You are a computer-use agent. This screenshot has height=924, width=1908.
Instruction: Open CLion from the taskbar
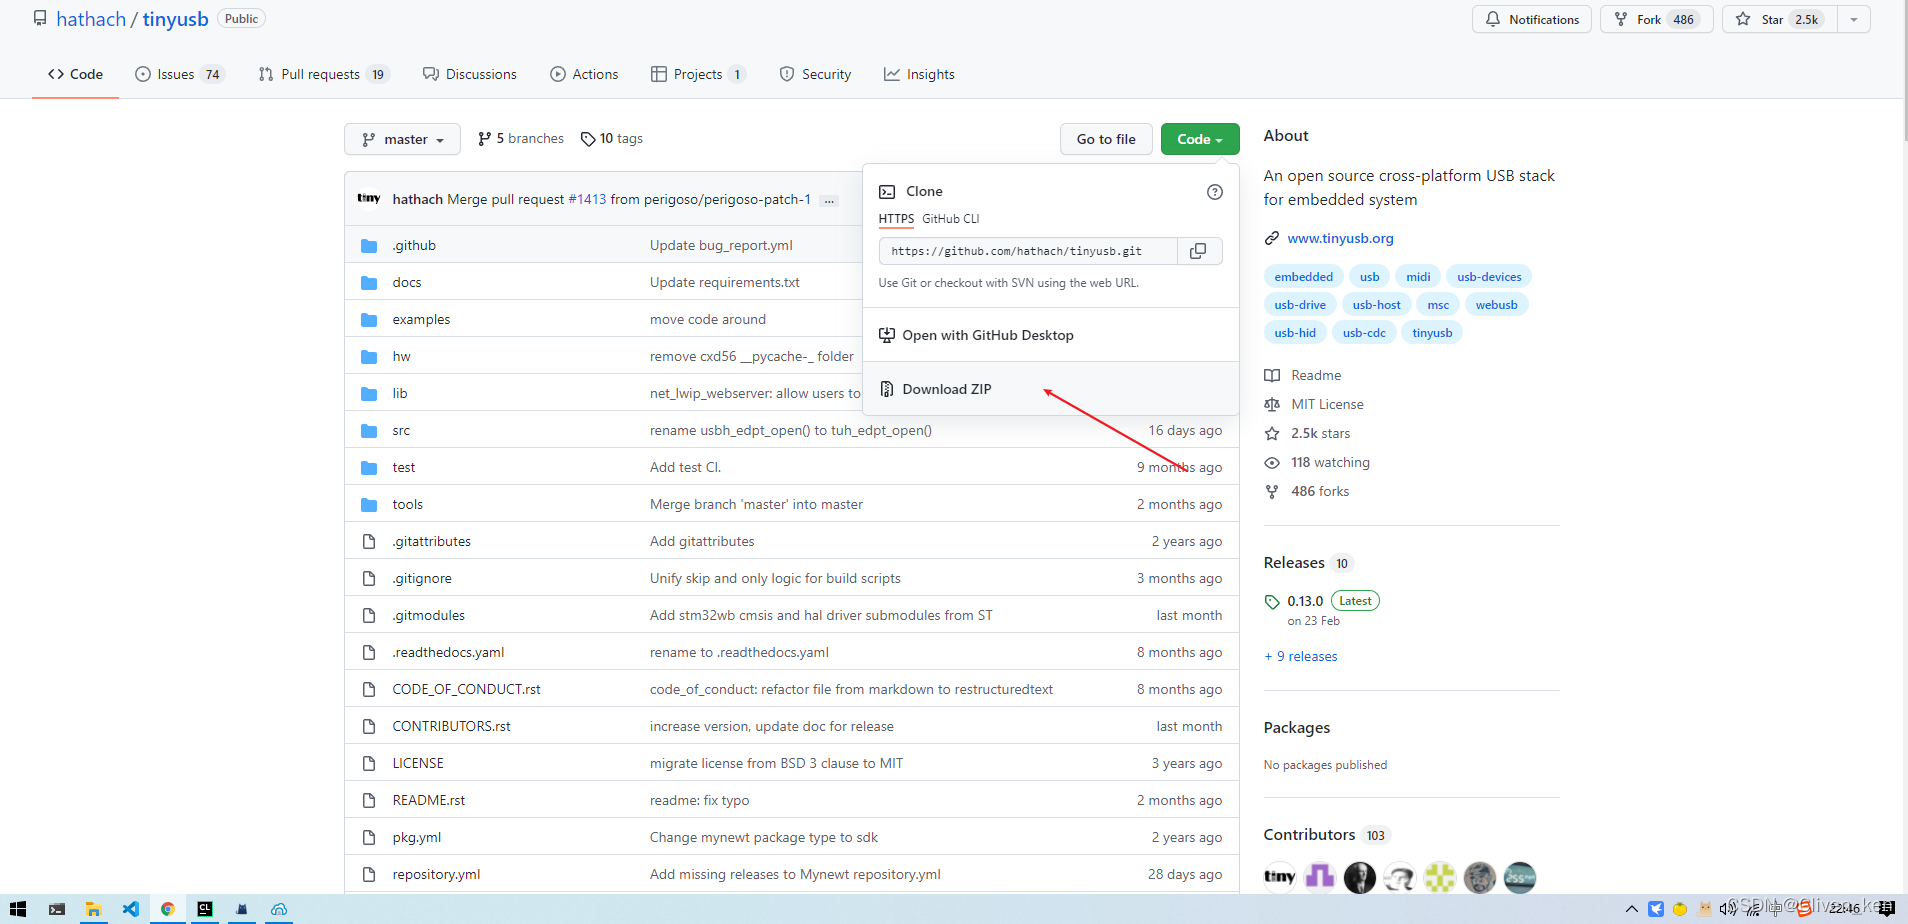(x=204, y=909)
